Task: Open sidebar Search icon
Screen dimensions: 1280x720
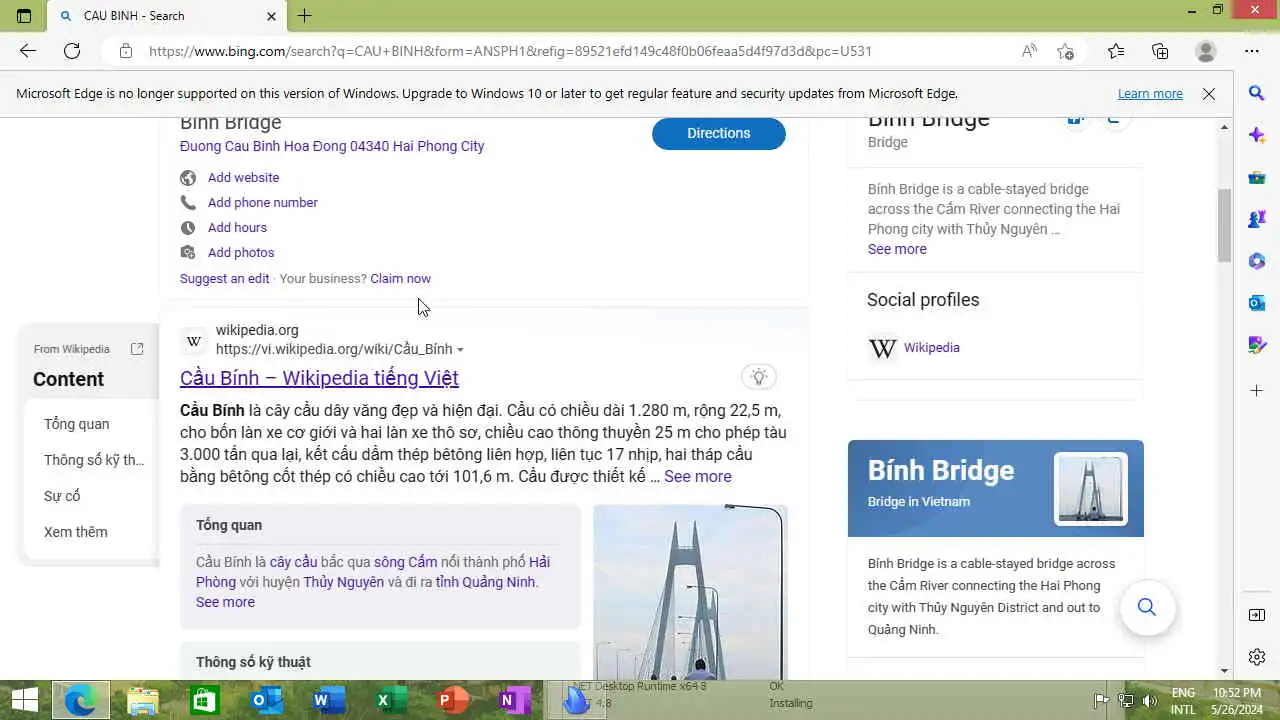Action: click(x=1257, y=93)
